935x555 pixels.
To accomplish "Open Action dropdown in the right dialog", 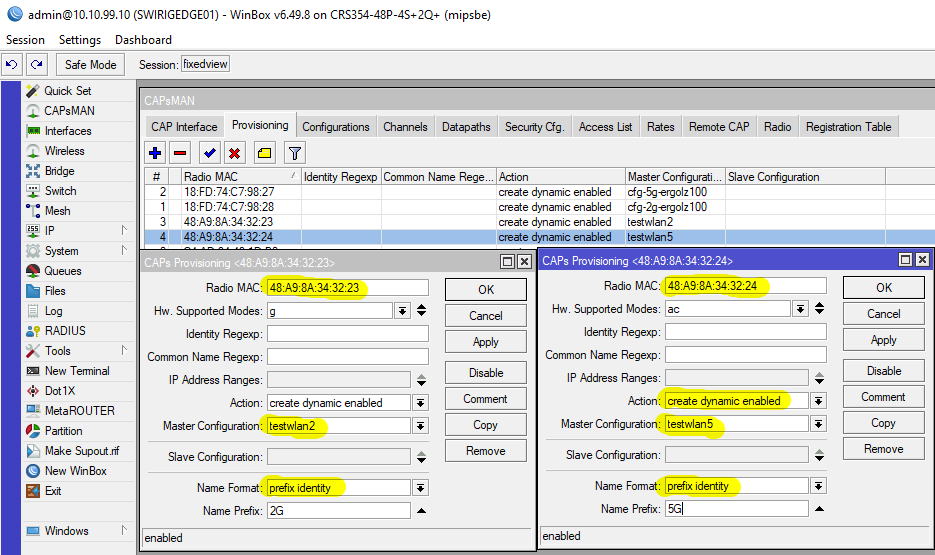I will coord(818,401).
